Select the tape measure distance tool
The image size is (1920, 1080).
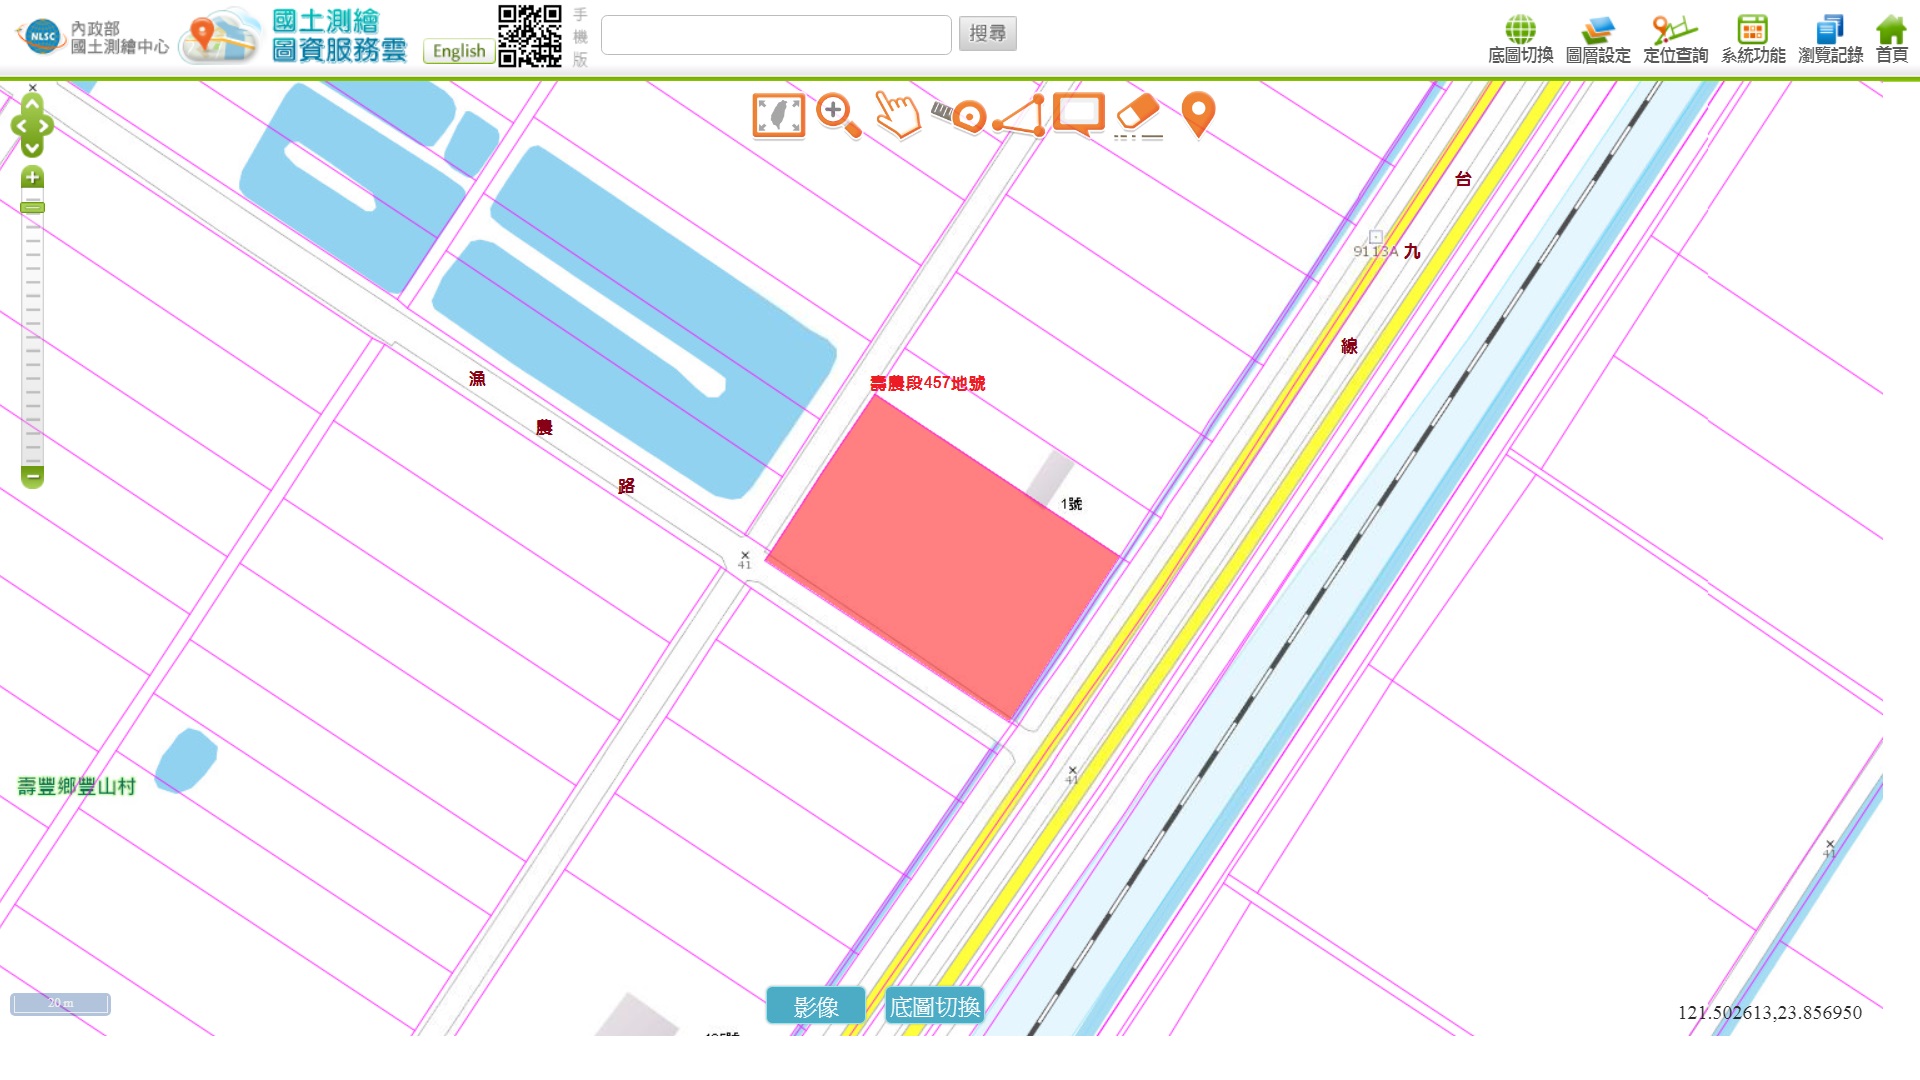coord(959,116)
